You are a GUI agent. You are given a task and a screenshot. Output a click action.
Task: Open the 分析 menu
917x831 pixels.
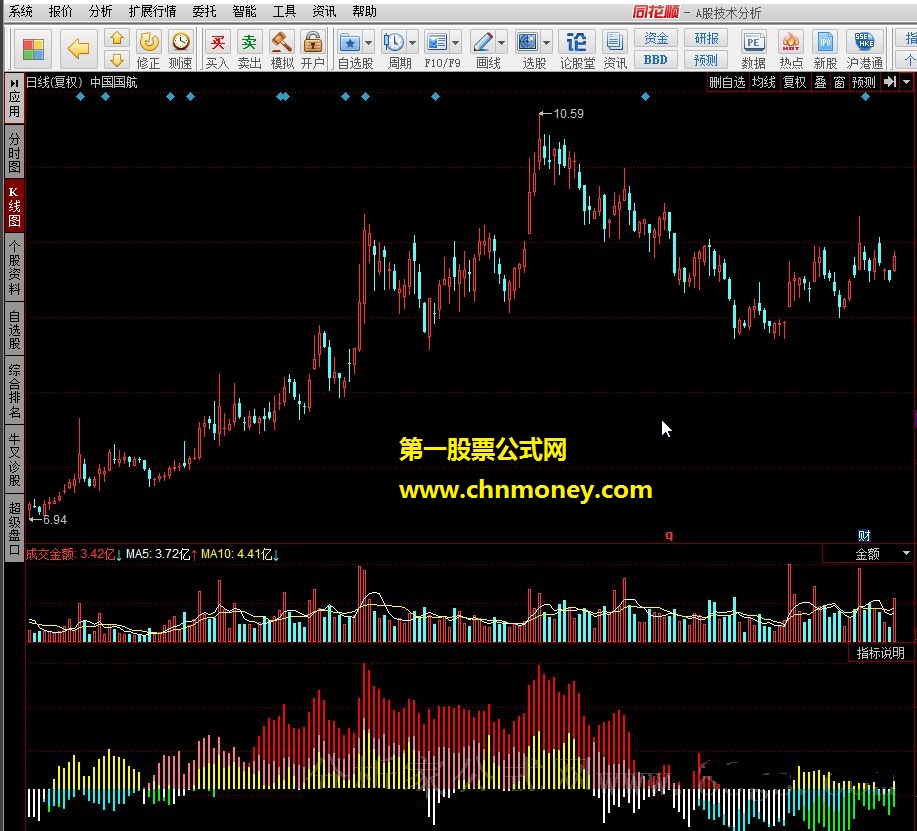tap(101, 11)
